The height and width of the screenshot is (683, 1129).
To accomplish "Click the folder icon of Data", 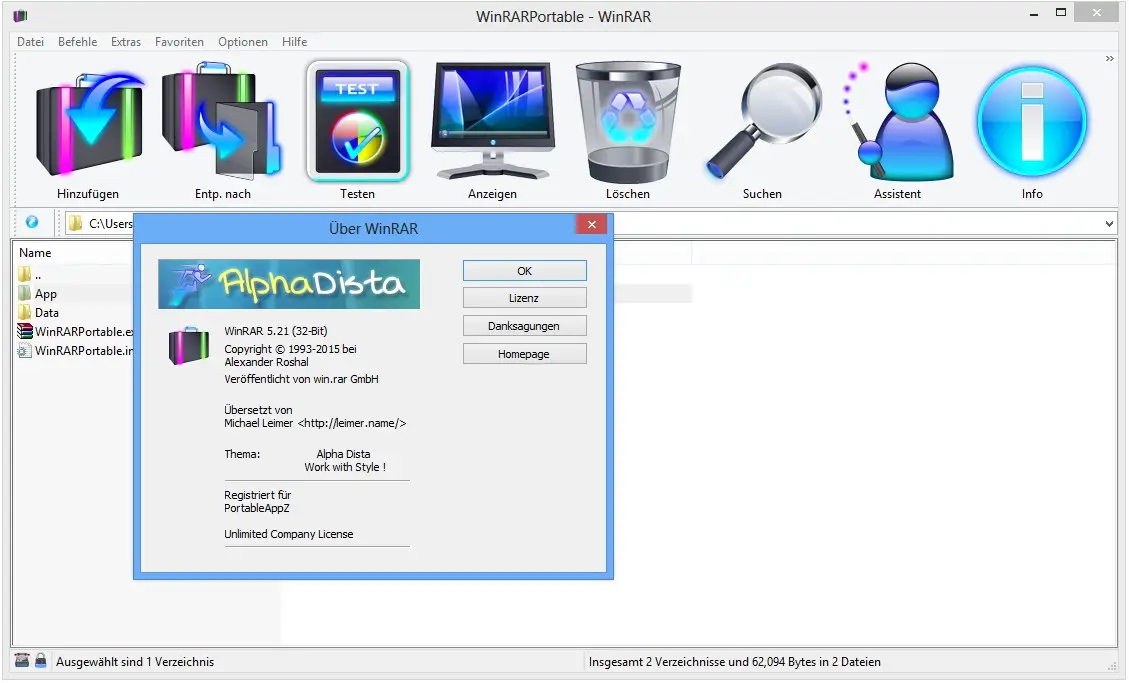I will point(24,312).
